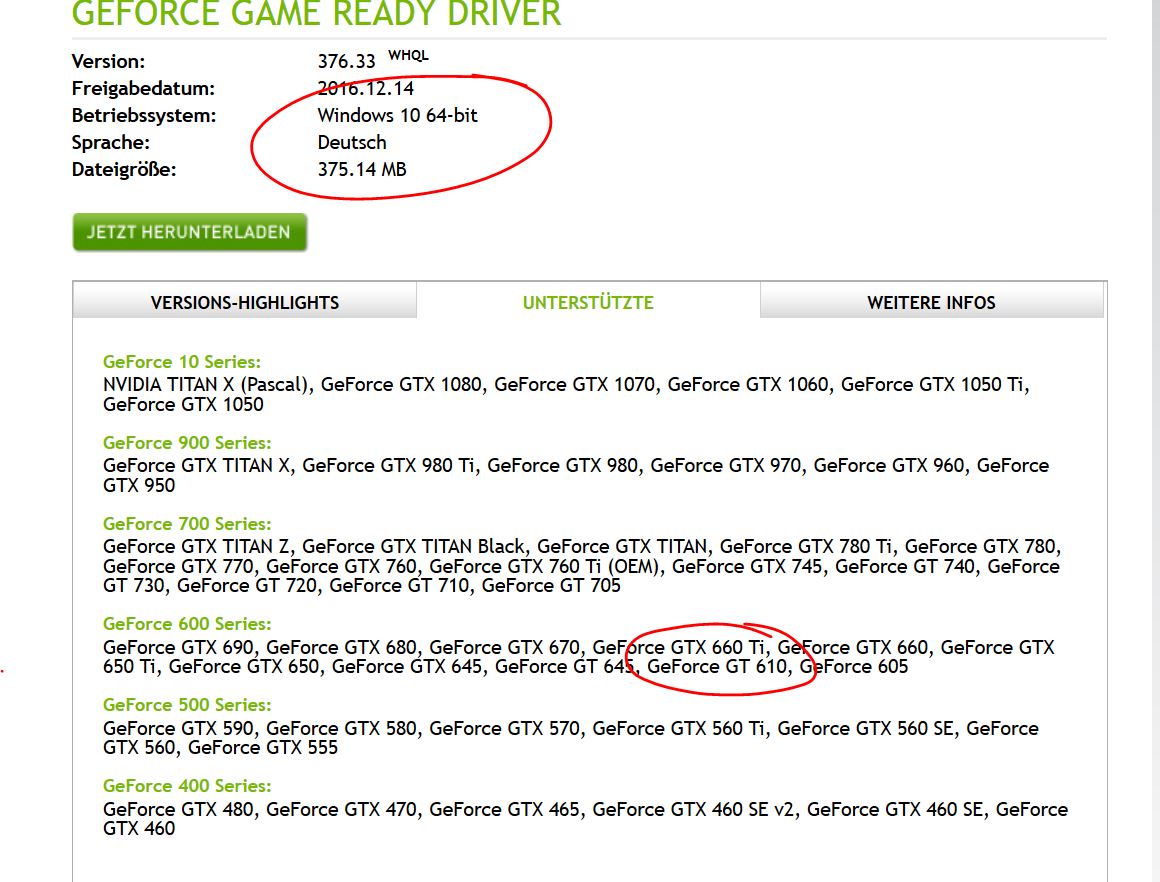Screen dimensions: 1160x882
Task: Click the GeForce GTX 660 Ti entry
Action: 678,647
